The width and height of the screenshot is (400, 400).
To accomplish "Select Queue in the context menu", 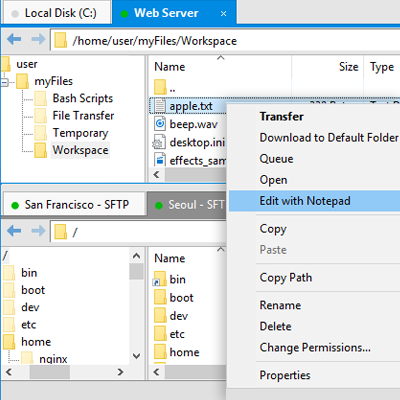I will [x=276, y=159].
